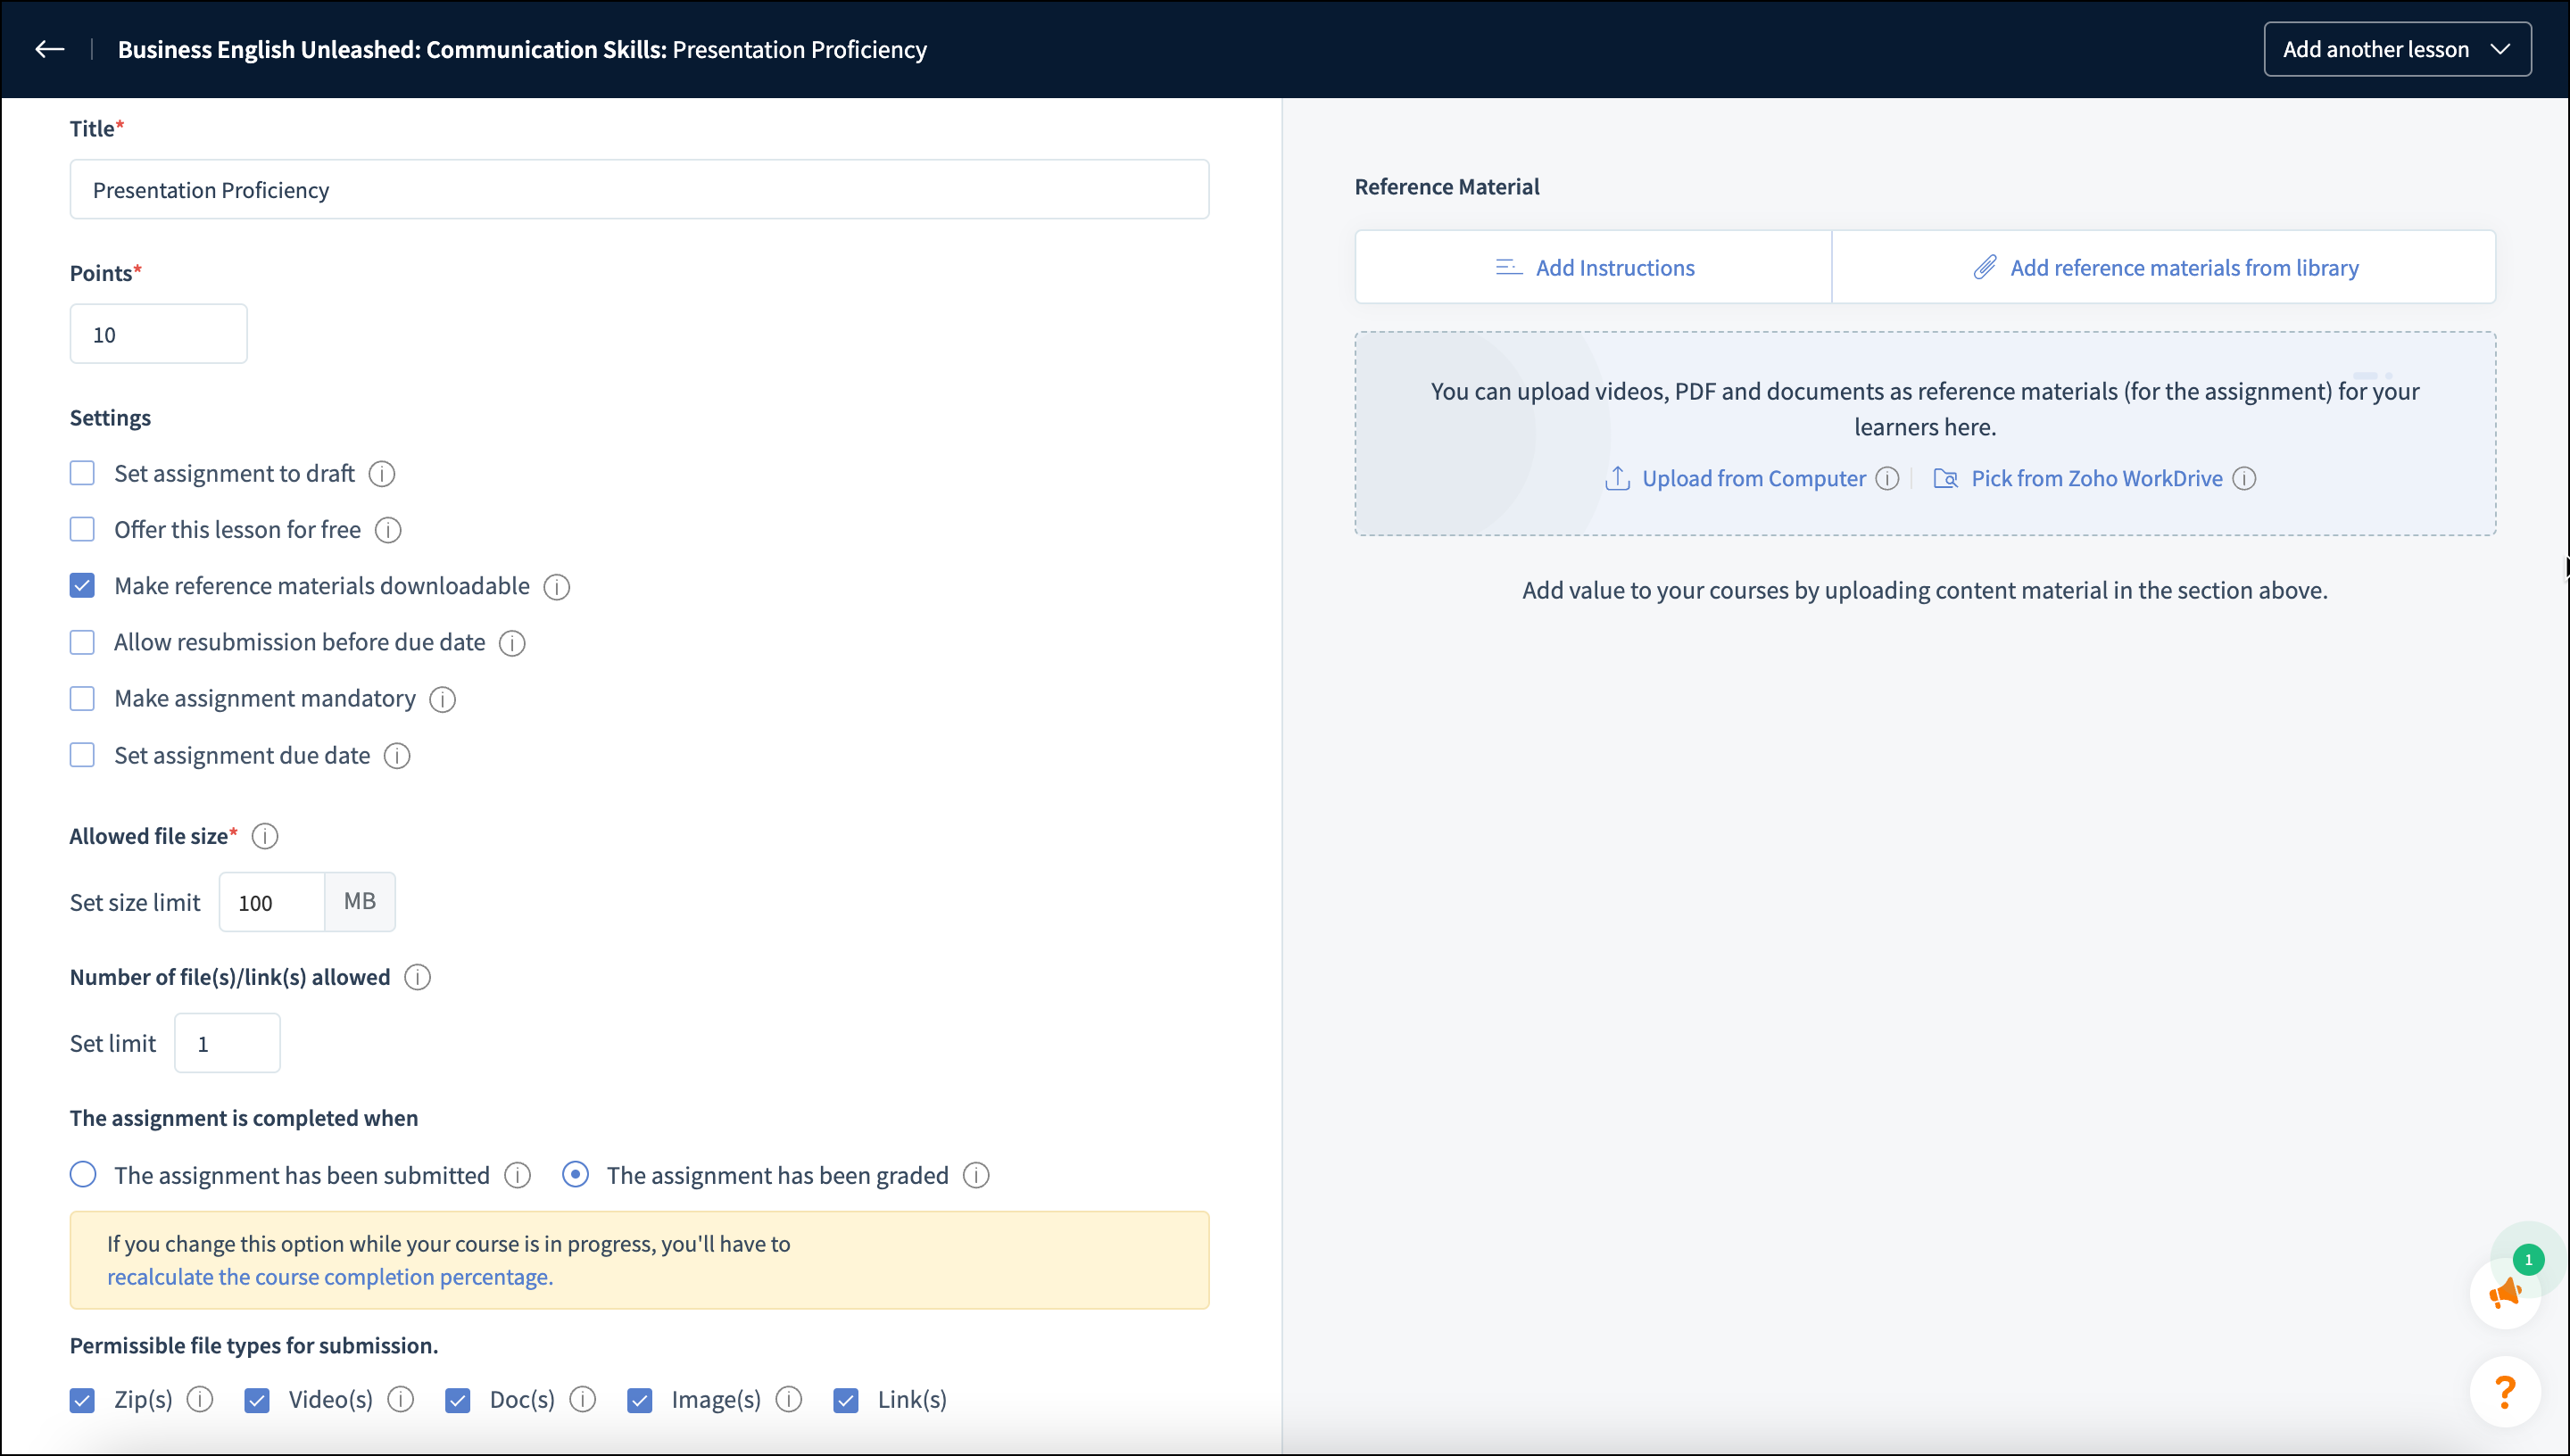Click info icon beside Video(s) file type

coord(401,1399)
